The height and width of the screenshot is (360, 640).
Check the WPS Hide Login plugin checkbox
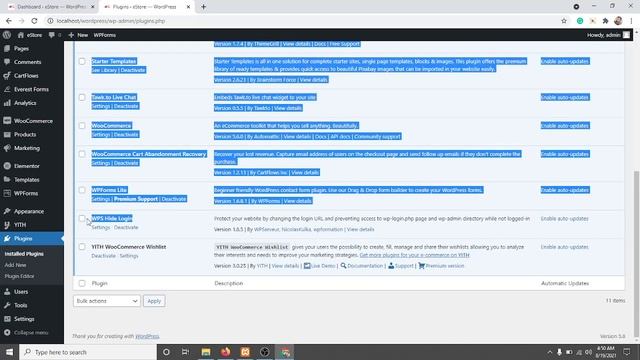[x=82, y=219]
